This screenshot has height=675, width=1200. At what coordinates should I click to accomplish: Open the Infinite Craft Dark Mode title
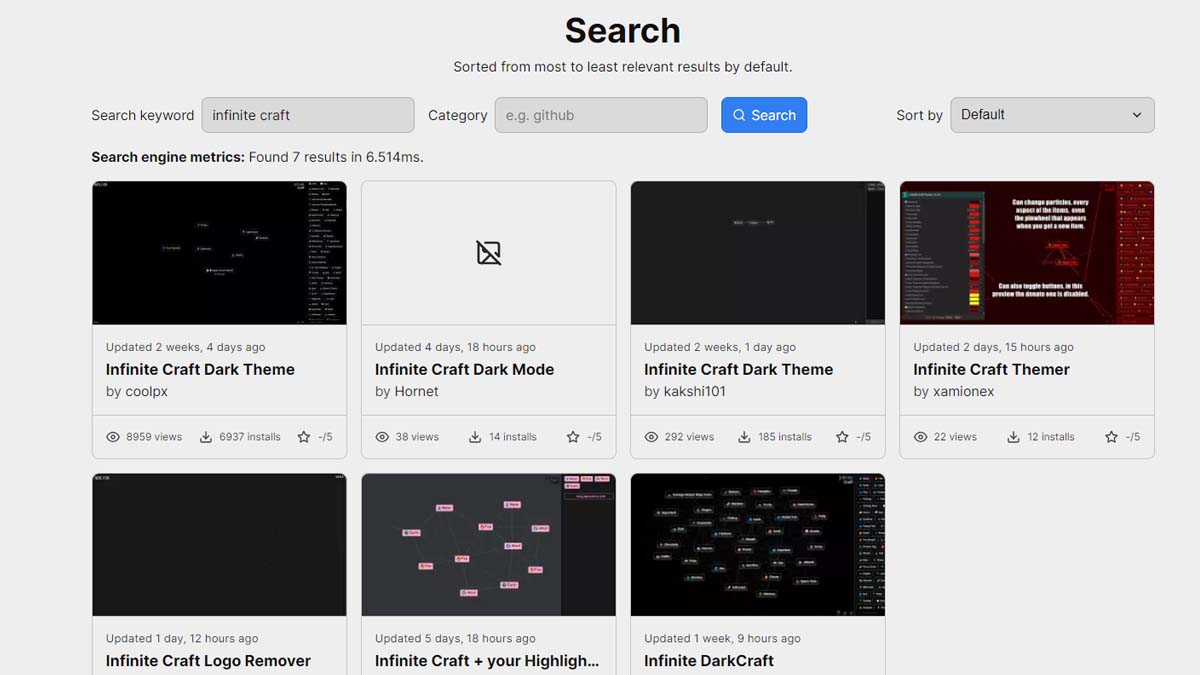(x=464, y=369)
